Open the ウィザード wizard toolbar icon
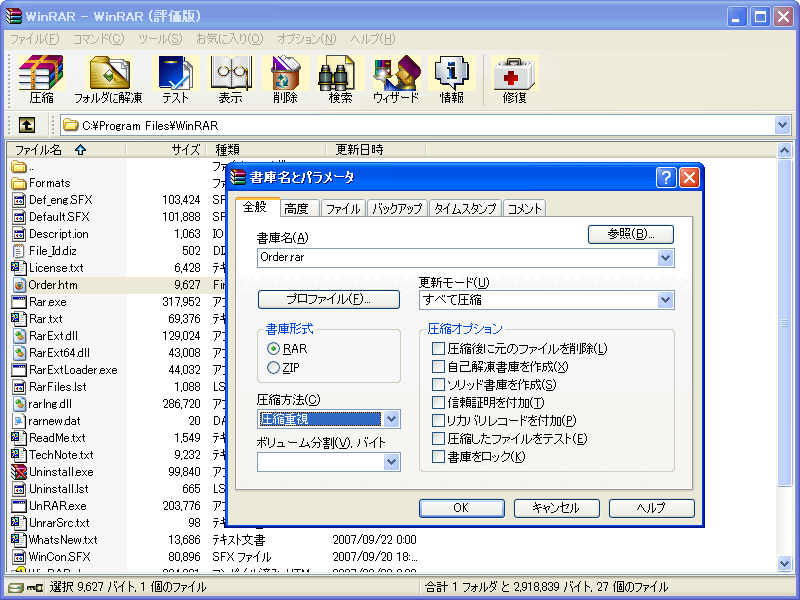800x600 pixels. pos(396,80)
